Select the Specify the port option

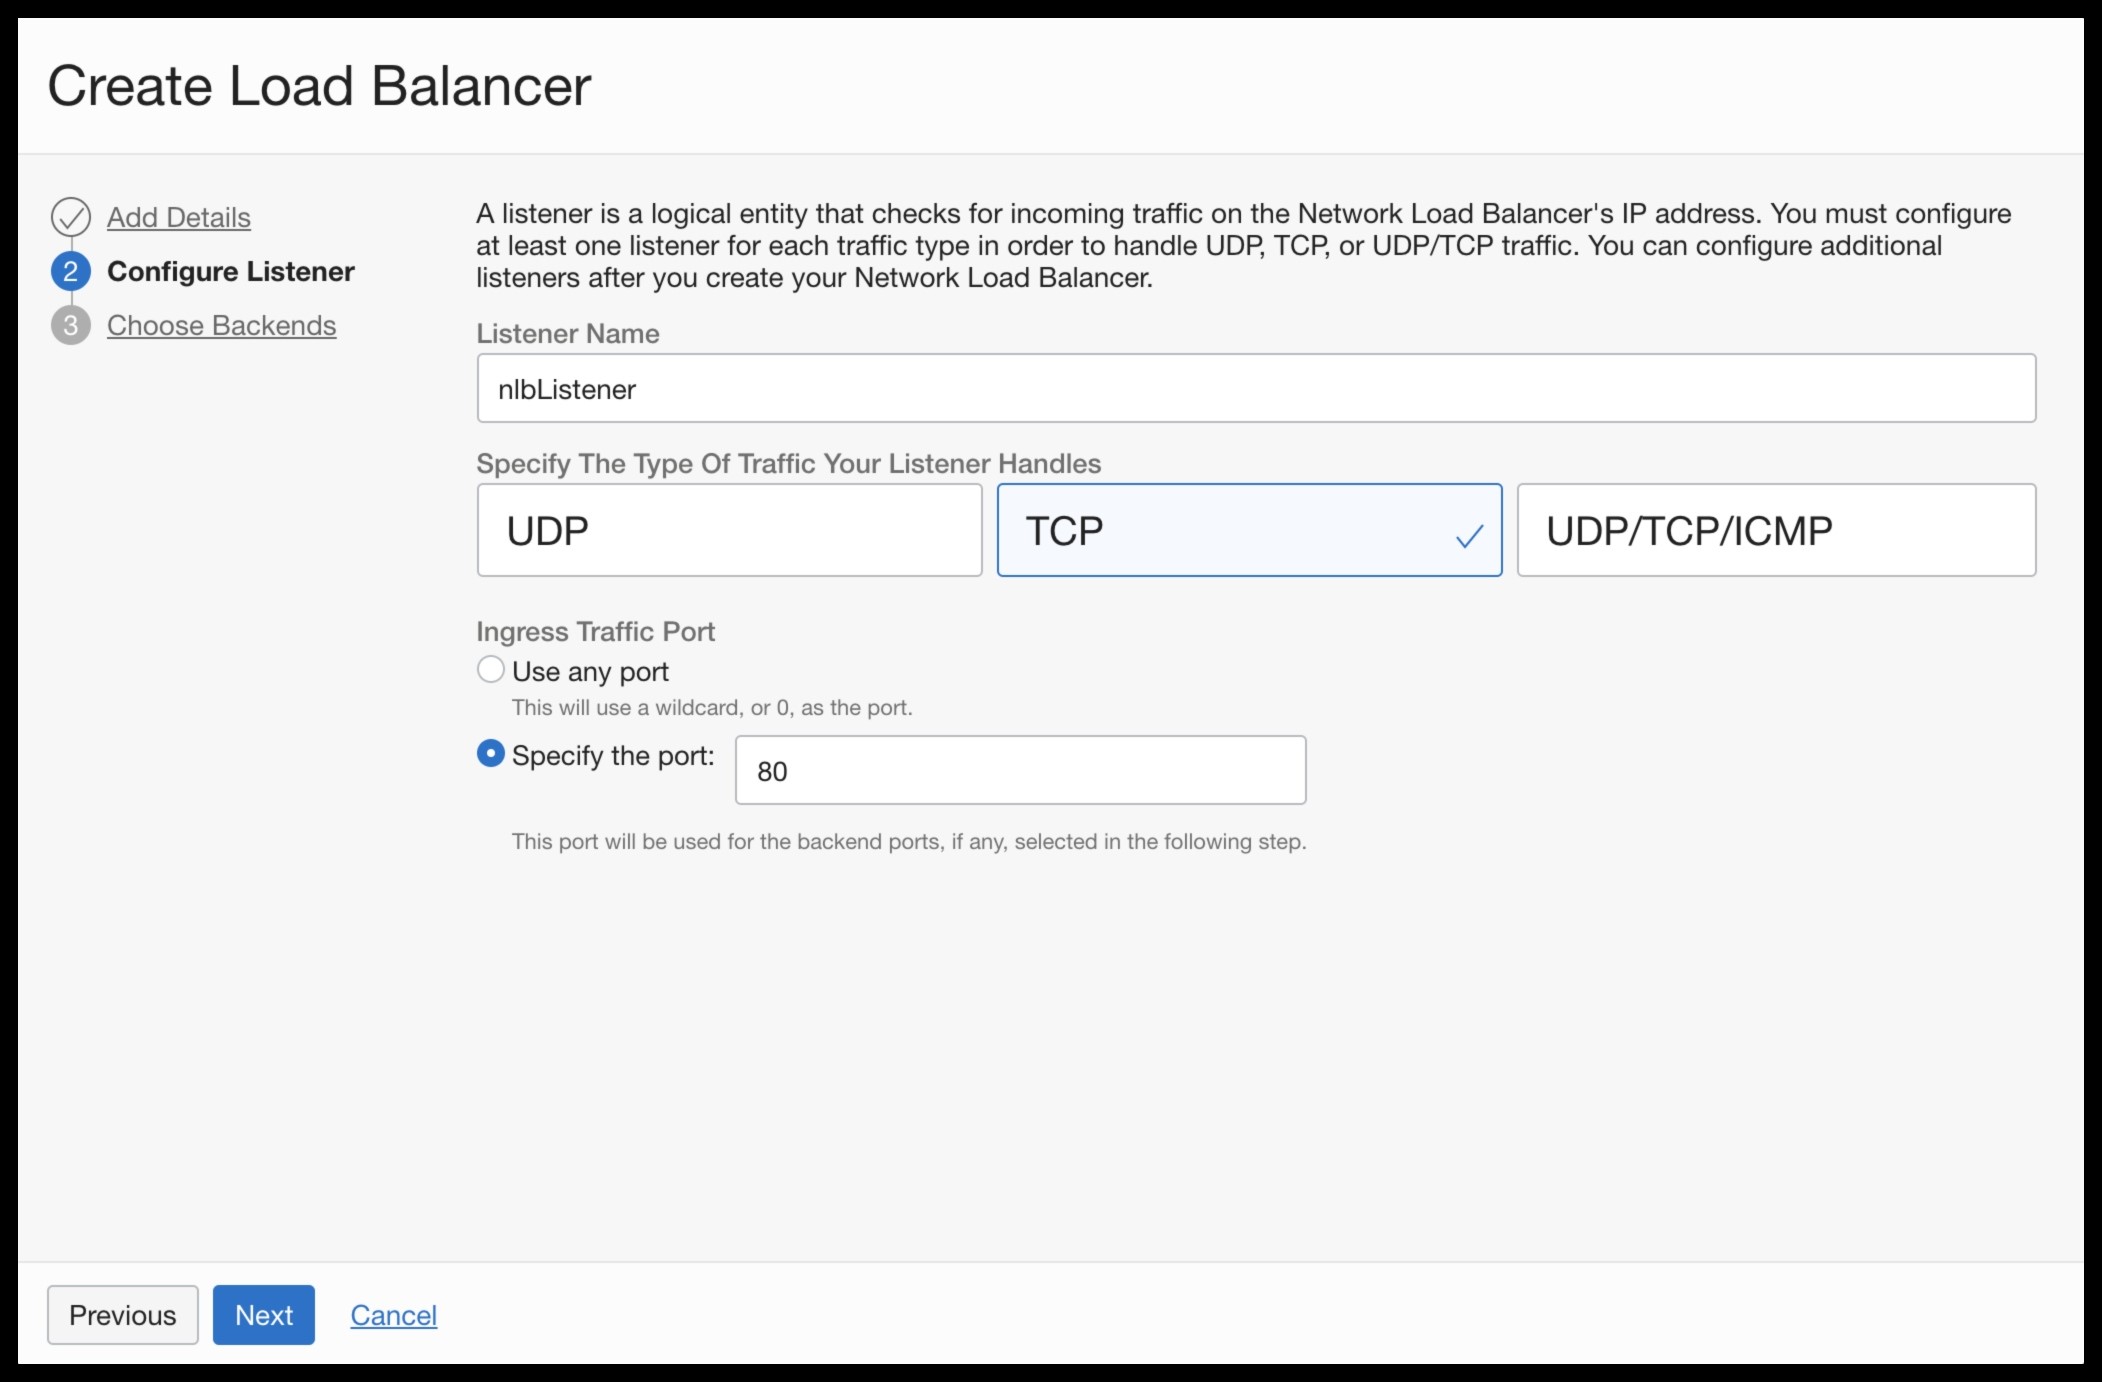point(490,755)
